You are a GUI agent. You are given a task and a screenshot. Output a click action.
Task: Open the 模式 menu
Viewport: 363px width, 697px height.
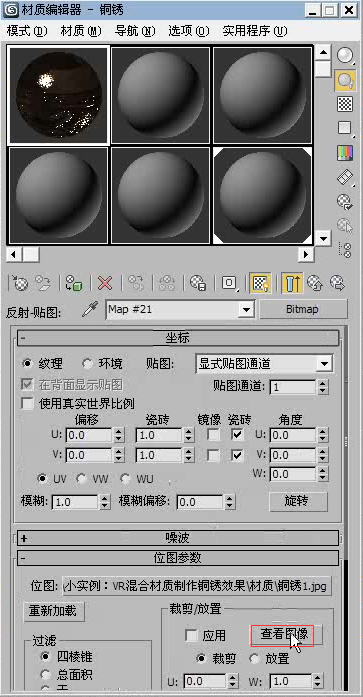point(27,31)
